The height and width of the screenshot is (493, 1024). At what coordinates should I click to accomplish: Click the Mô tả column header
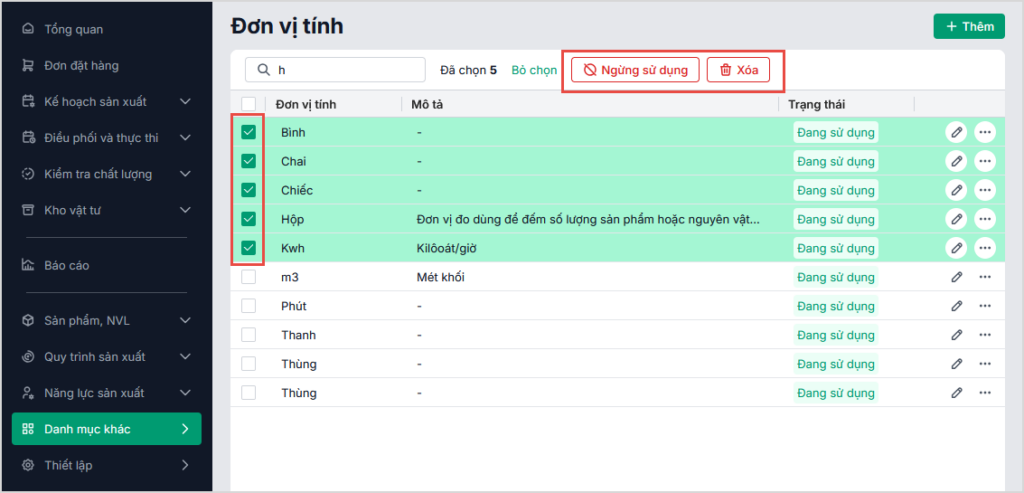pos(428,104)
